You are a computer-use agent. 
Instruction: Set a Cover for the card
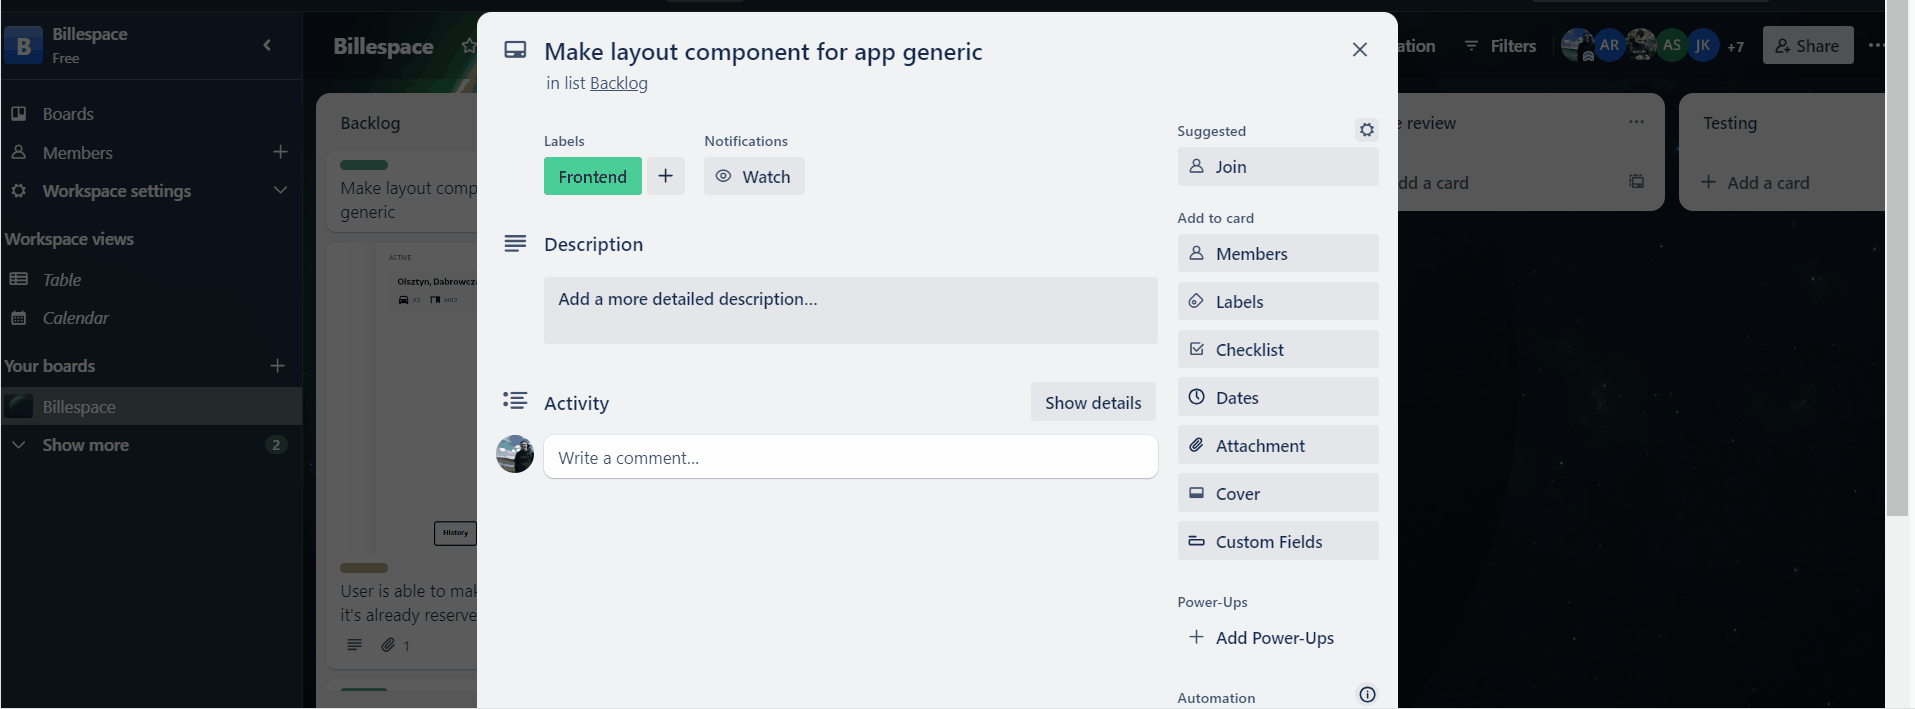click(1277, 493)
